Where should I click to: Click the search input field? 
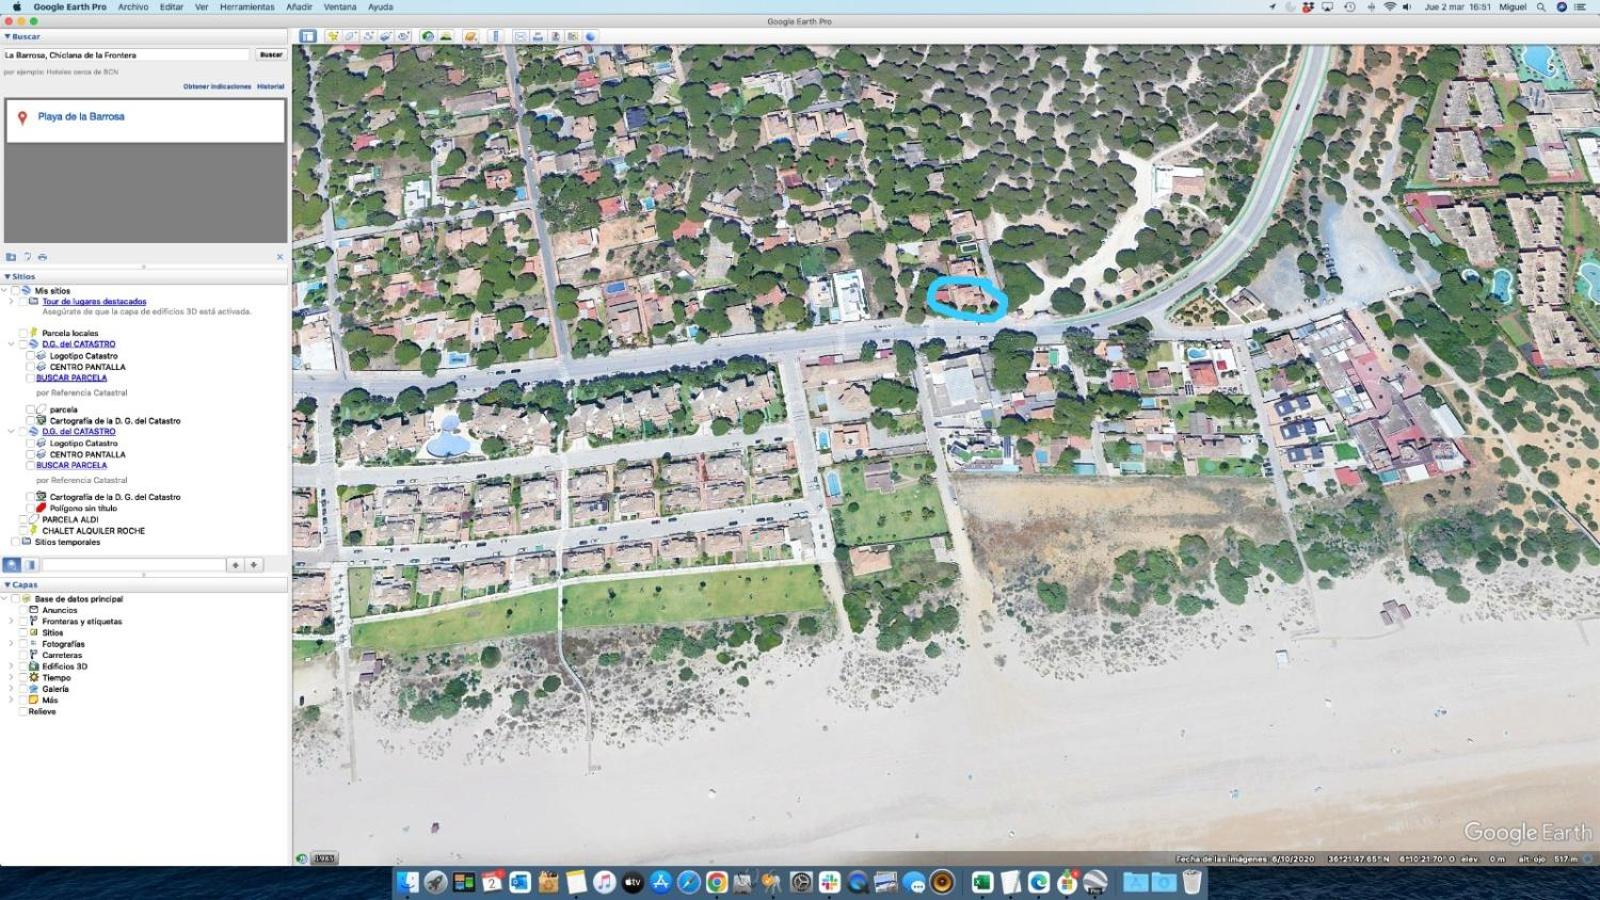tap(126, 55)
